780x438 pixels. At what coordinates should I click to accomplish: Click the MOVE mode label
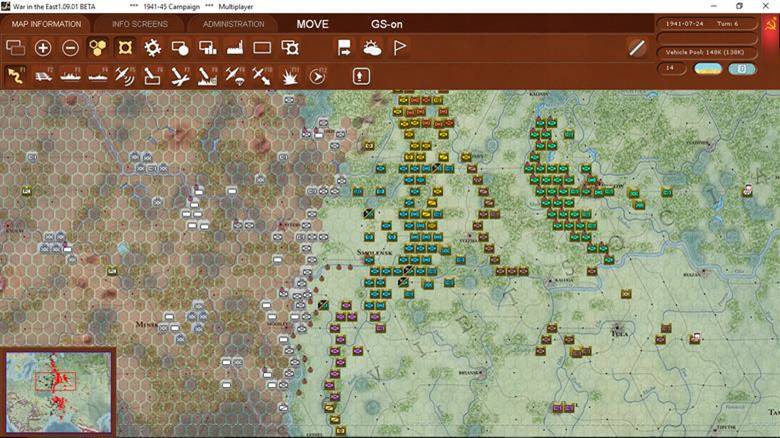312,24
